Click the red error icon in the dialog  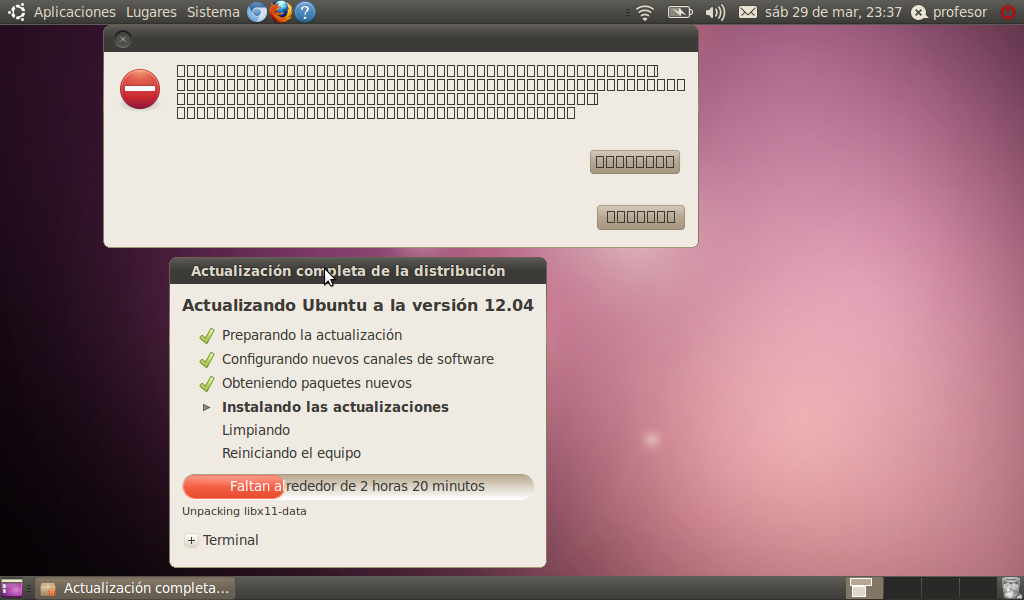140,89
